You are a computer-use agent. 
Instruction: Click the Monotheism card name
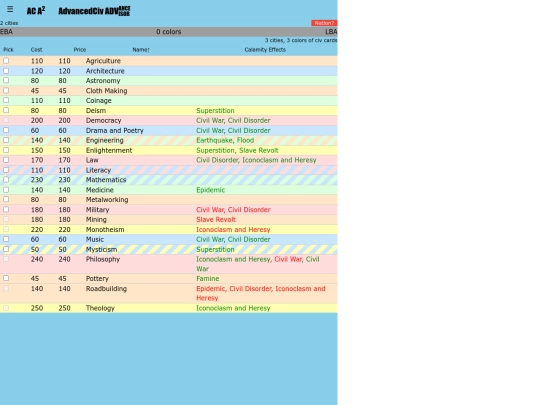[105, 230]
